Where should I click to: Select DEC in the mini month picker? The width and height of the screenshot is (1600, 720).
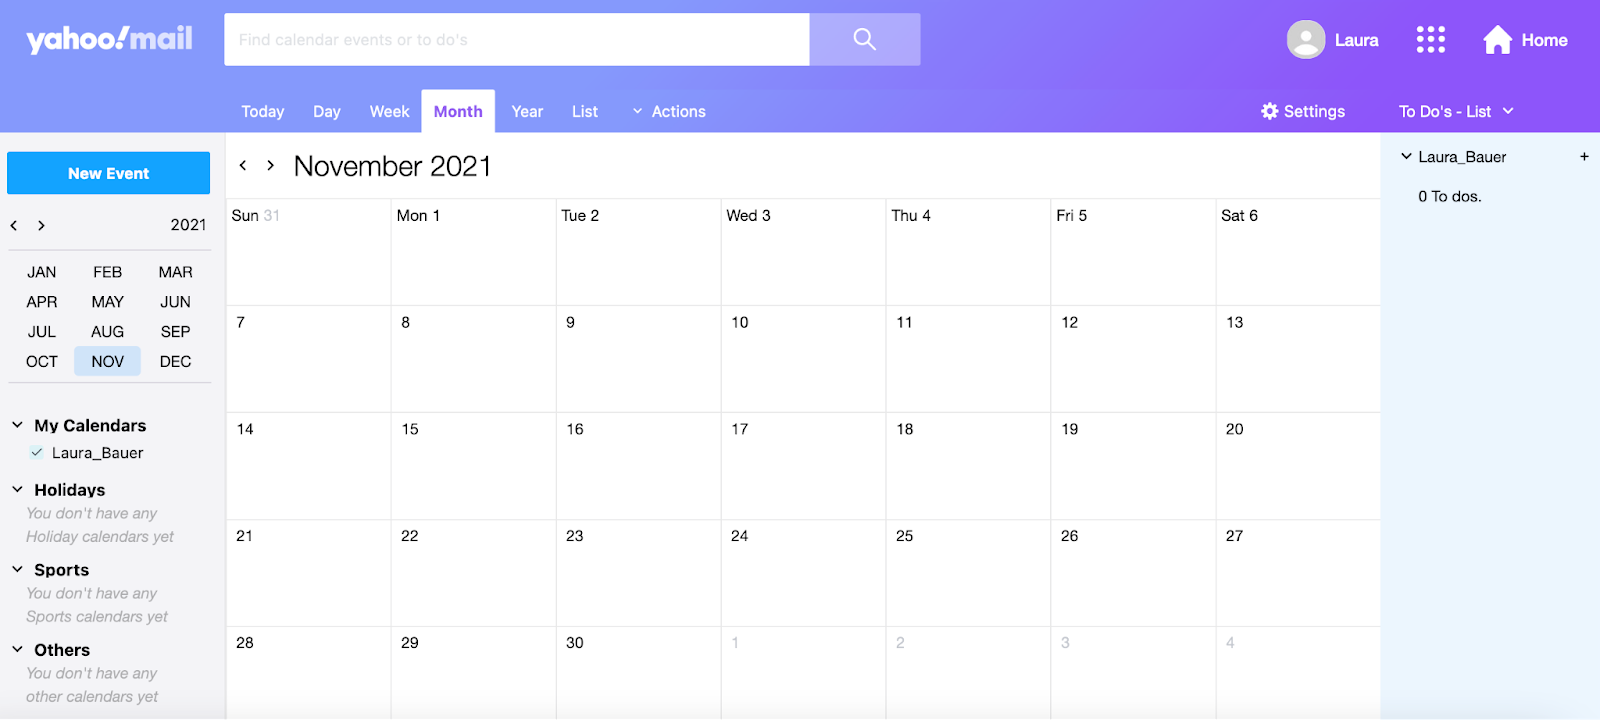click(x=175, y=362)
